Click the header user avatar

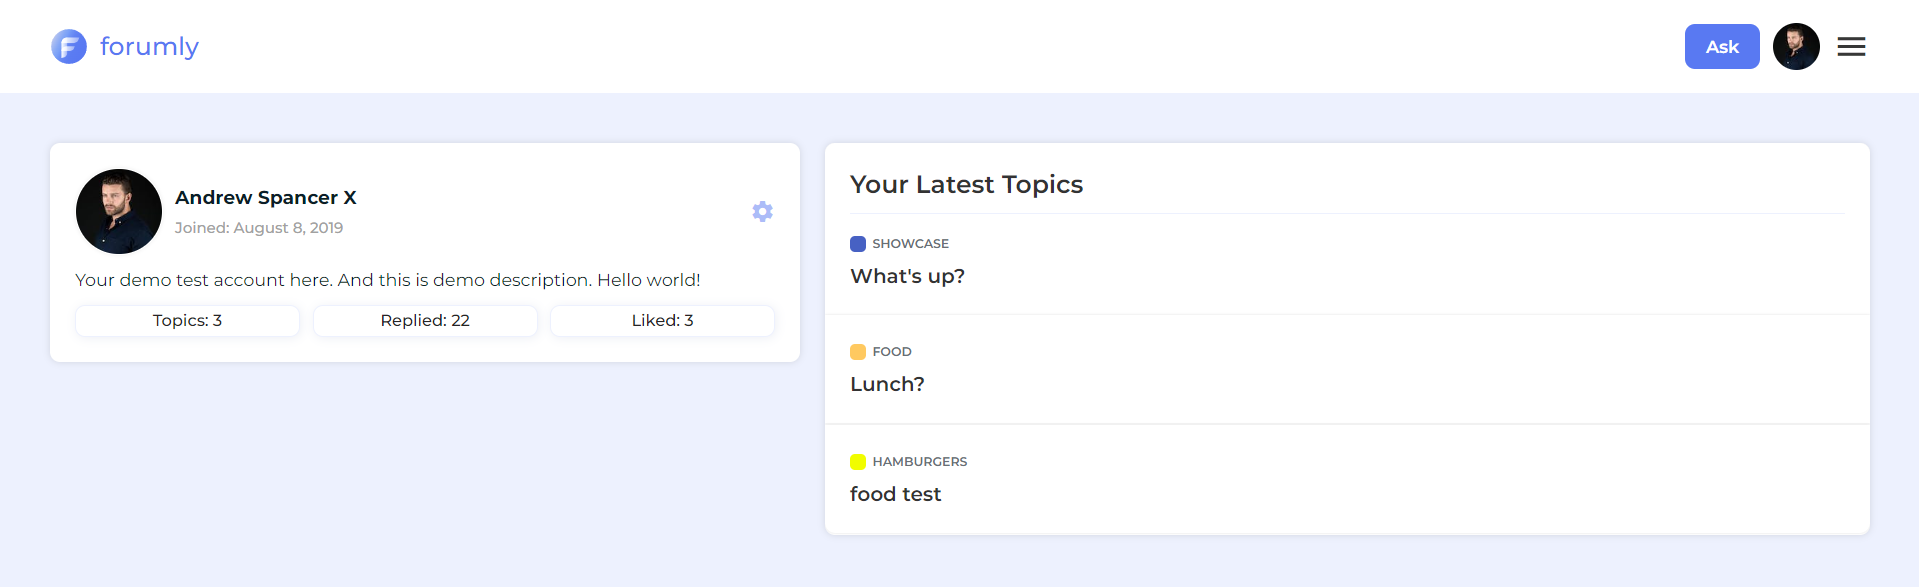1795,47
